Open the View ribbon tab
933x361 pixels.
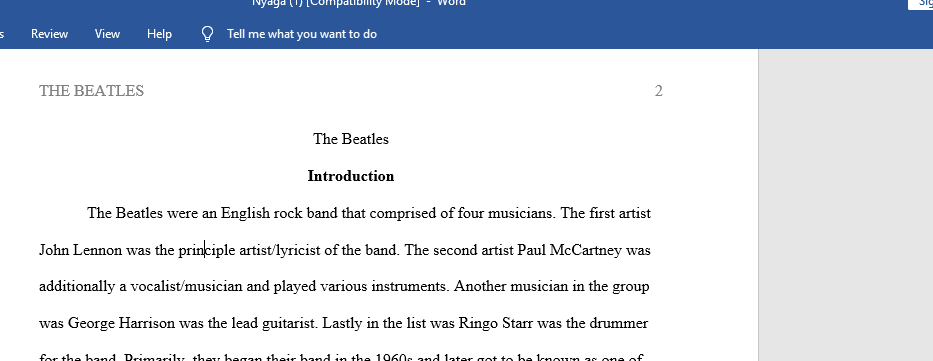pyautogui.click(x=107, y=34)
